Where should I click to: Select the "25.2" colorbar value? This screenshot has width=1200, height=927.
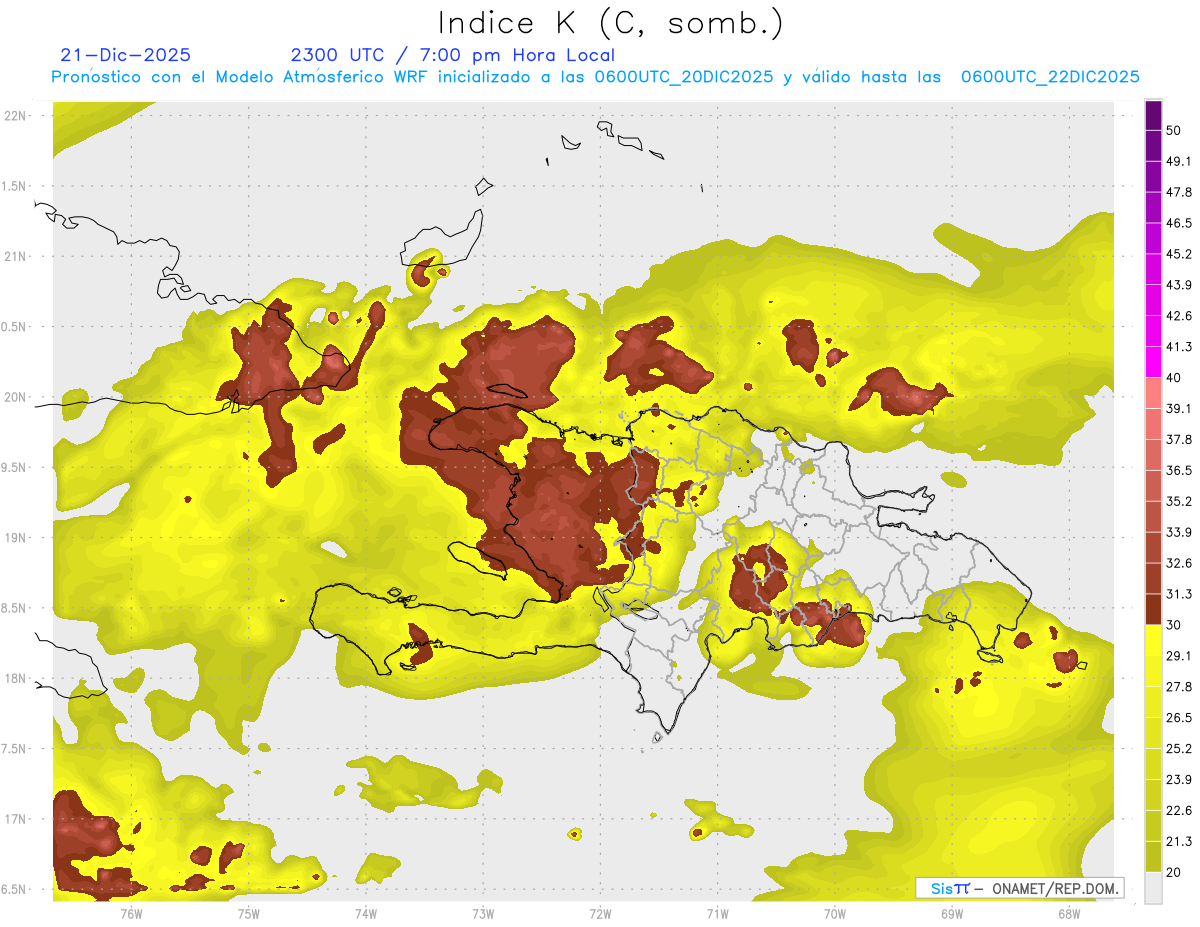pyautogui.click(x=1179, y=749)
